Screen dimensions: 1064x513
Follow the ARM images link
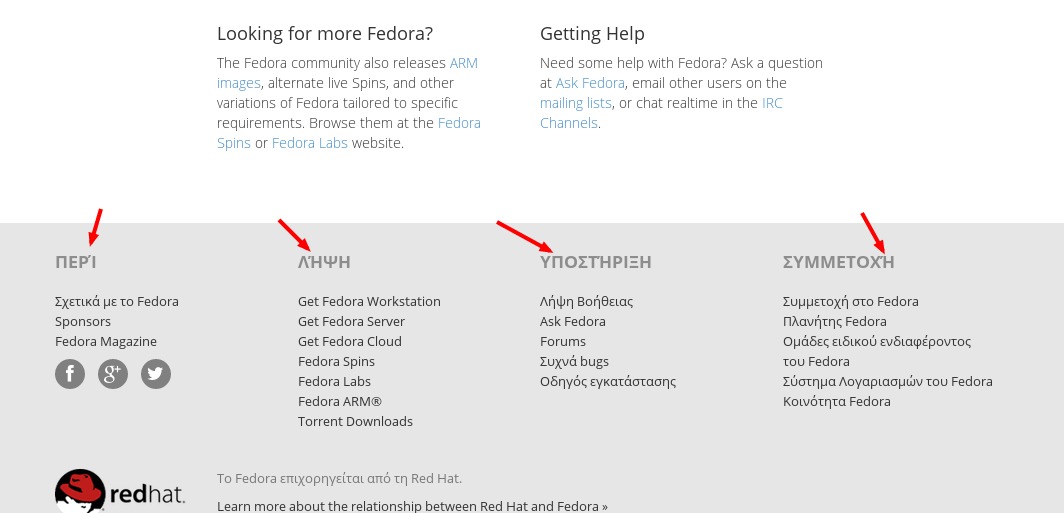point(463,63)
